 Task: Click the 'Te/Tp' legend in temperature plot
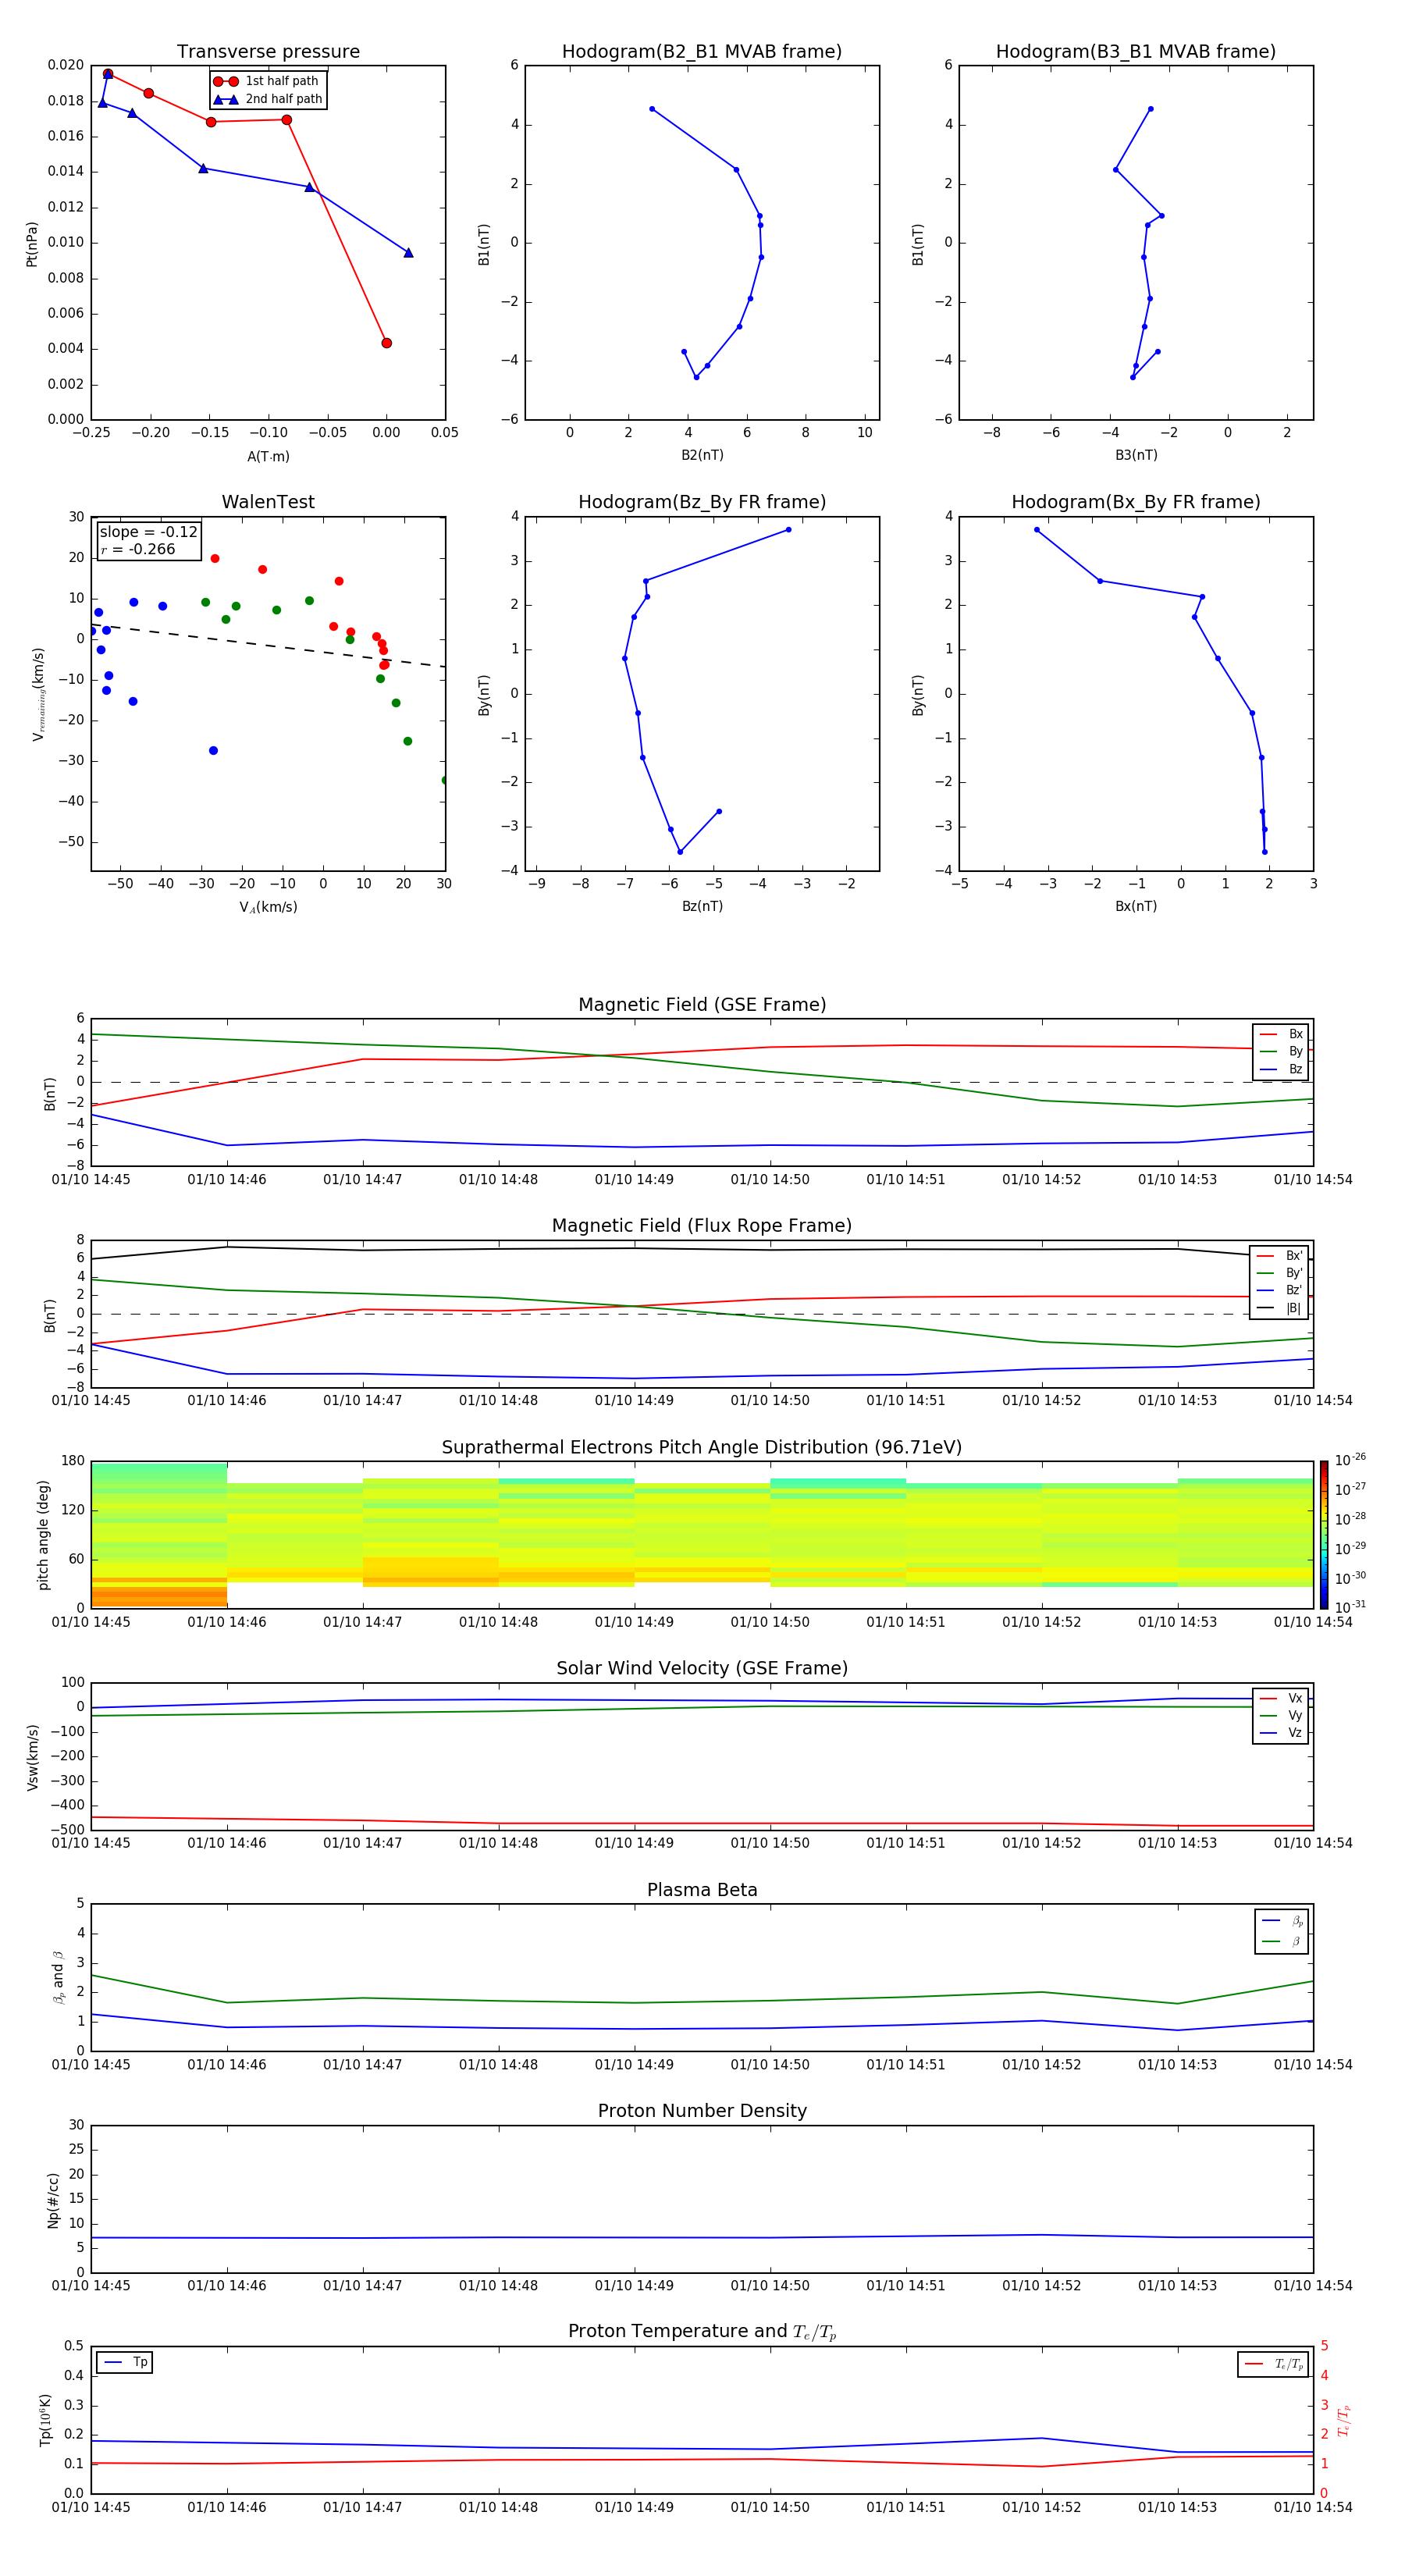pos(1273,2364)
